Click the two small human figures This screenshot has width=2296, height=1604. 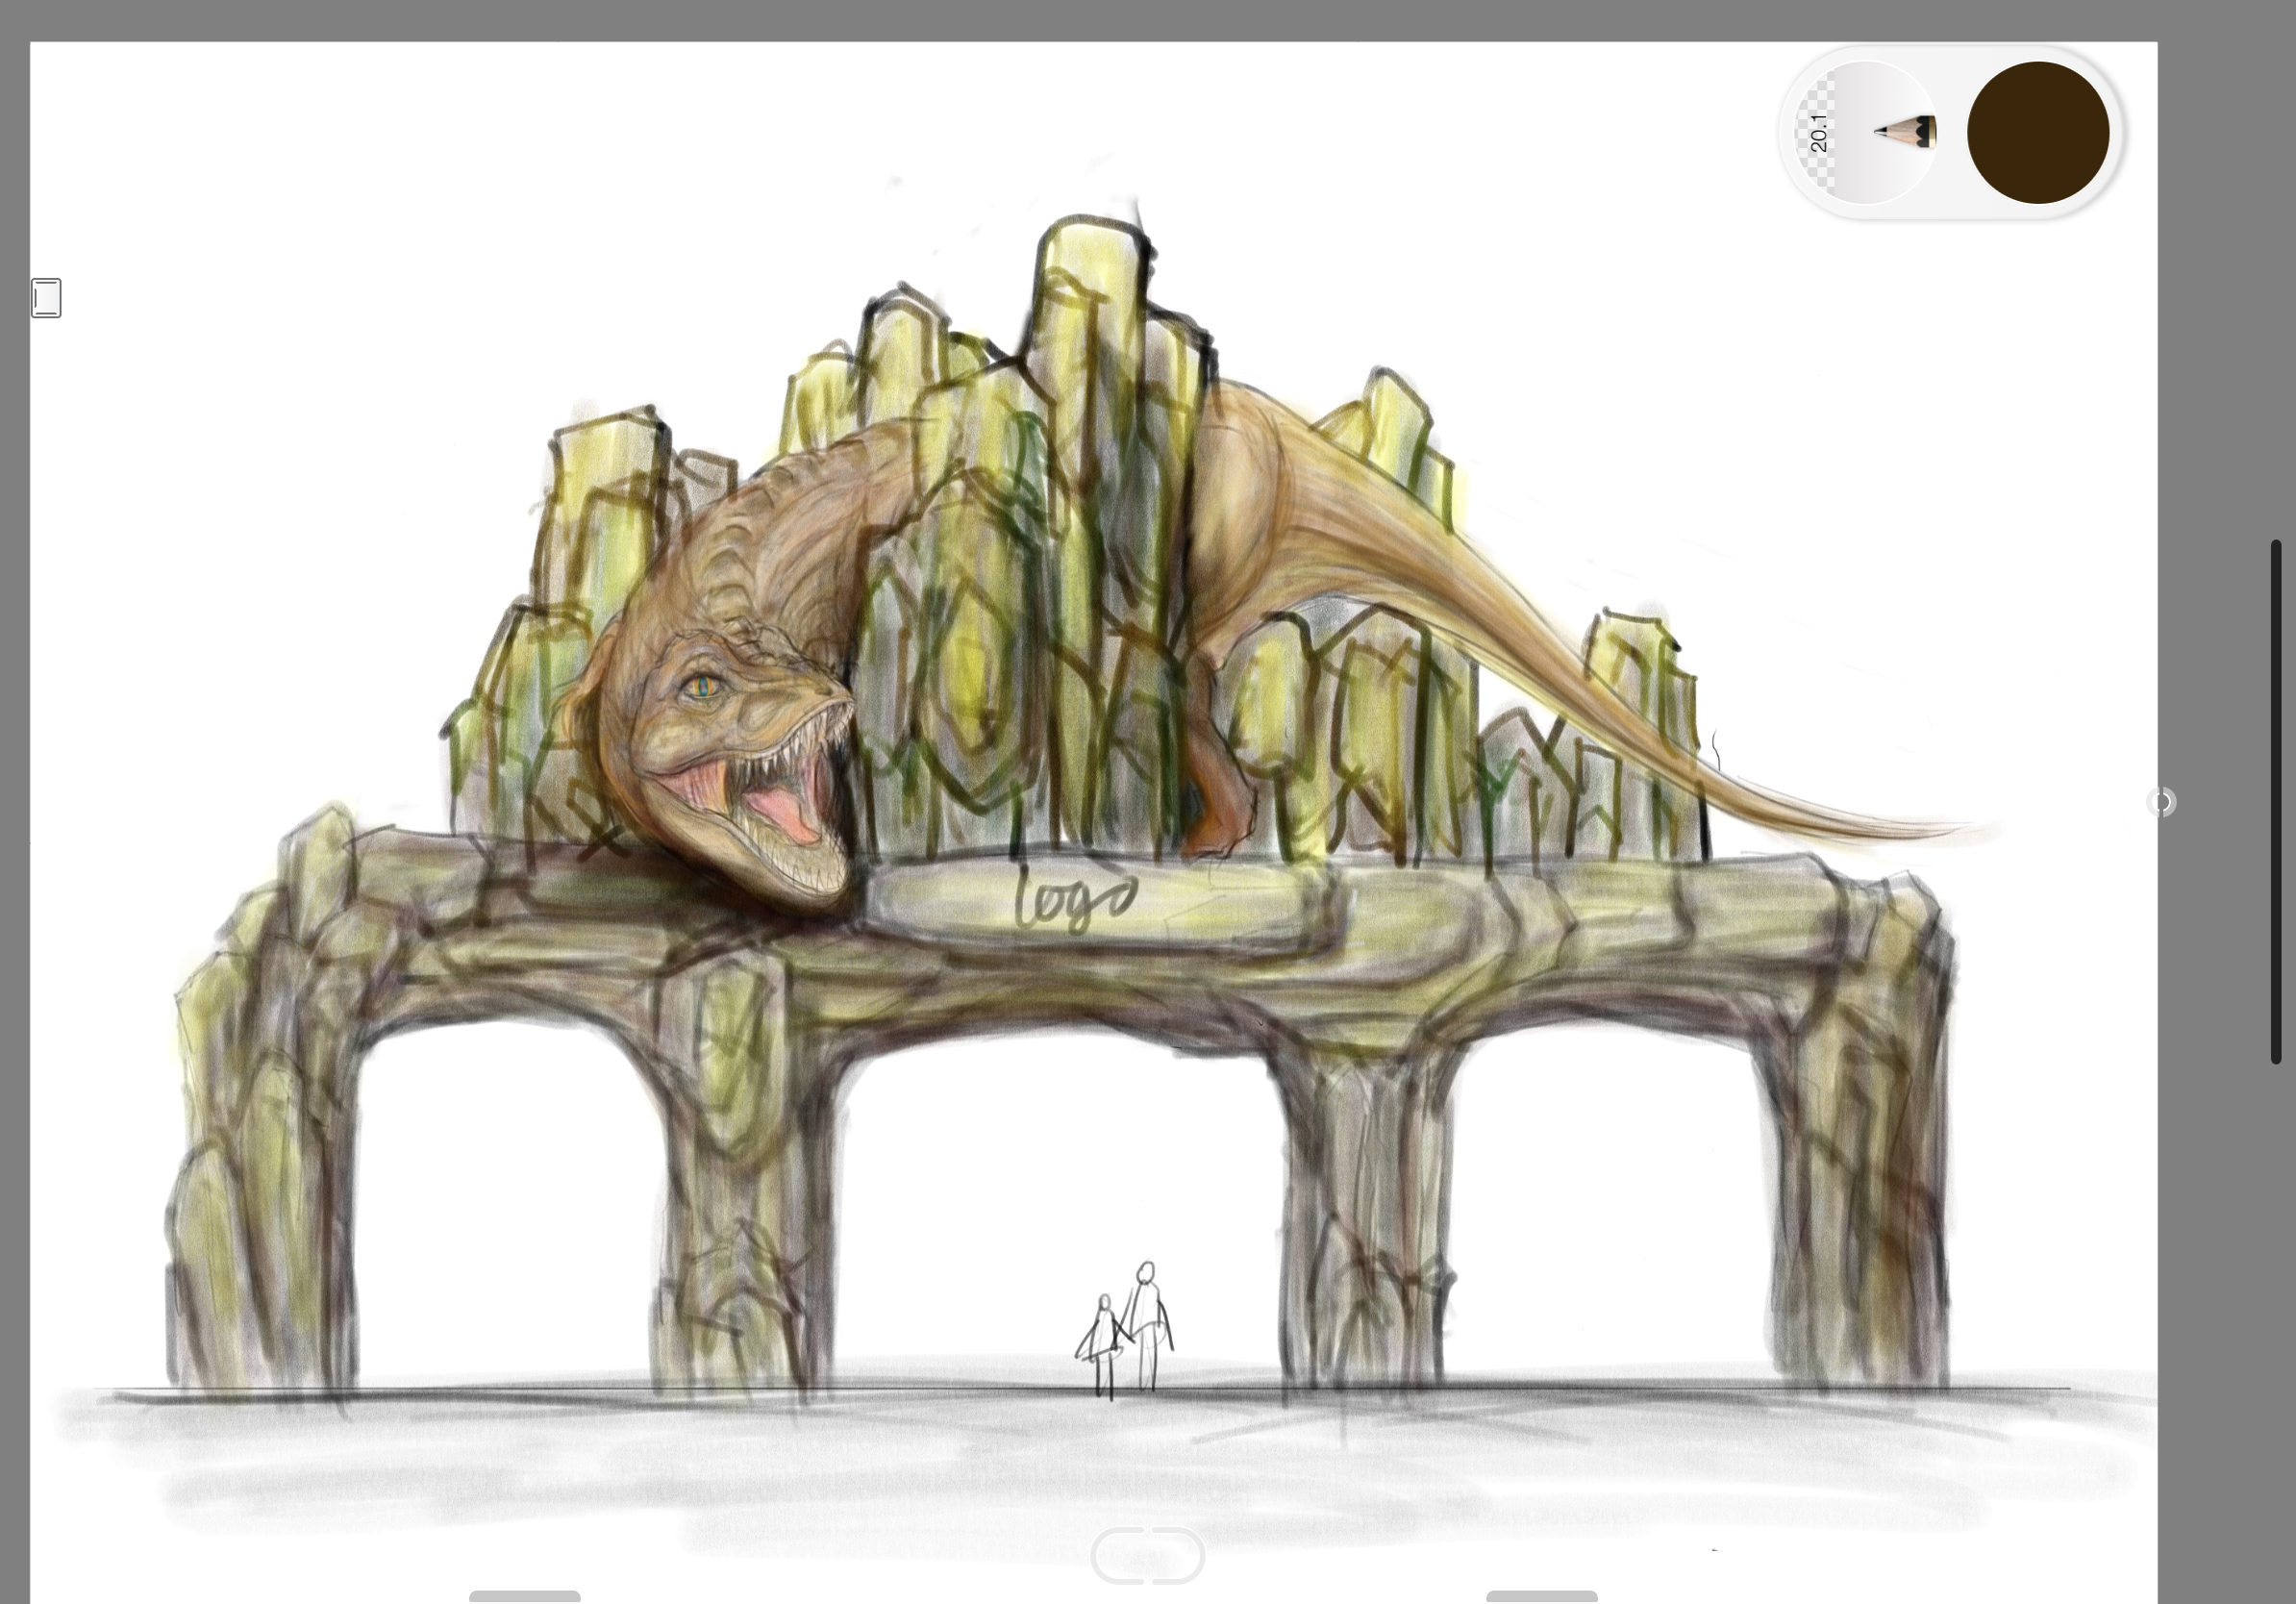[x=1127, y=1330]
